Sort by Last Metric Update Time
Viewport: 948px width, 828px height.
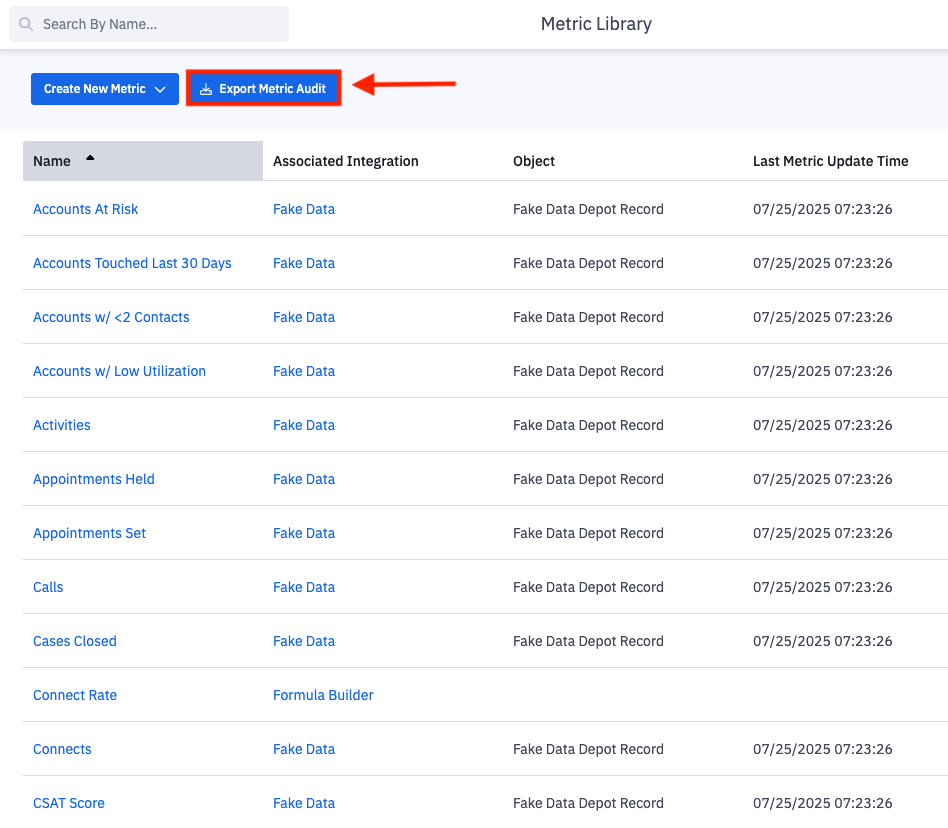tap(831, 161)
